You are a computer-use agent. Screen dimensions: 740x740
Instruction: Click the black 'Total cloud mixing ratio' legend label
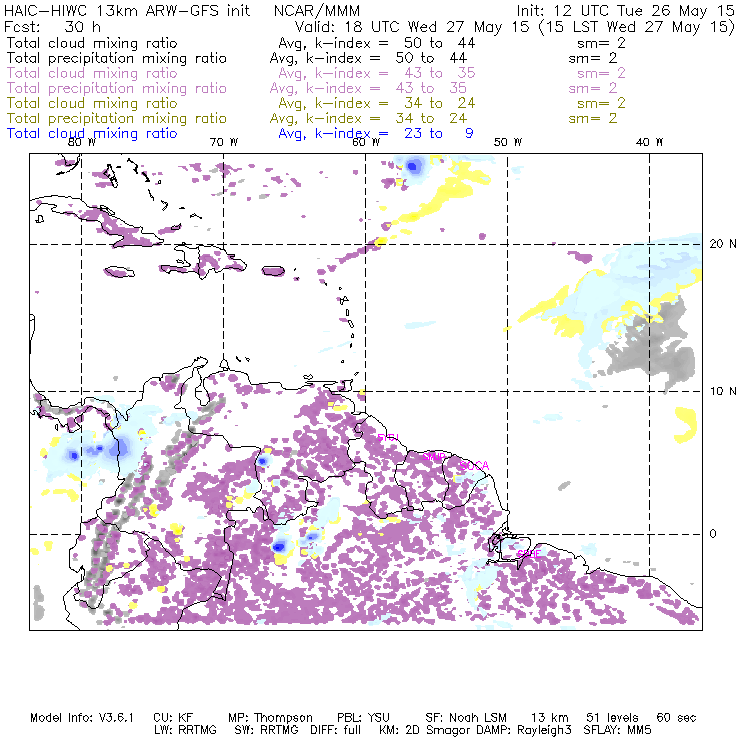pos(92,43)
